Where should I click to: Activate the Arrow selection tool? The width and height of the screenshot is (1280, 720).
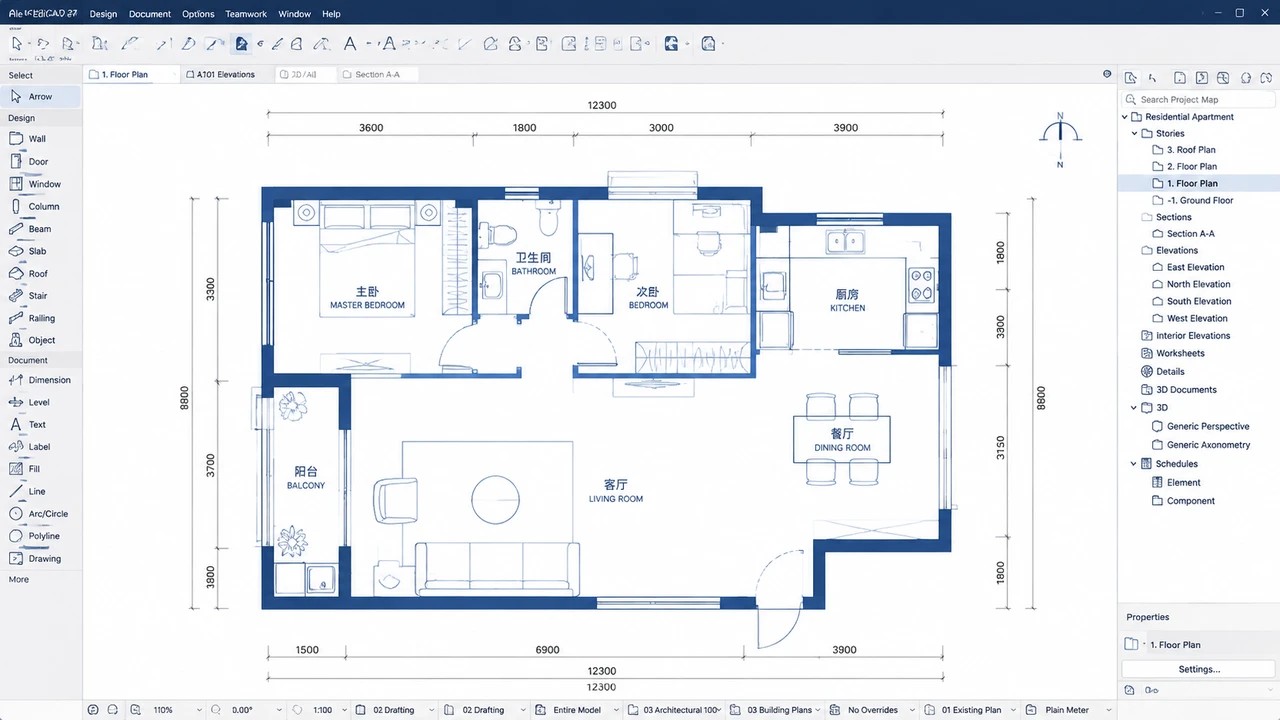40,97
